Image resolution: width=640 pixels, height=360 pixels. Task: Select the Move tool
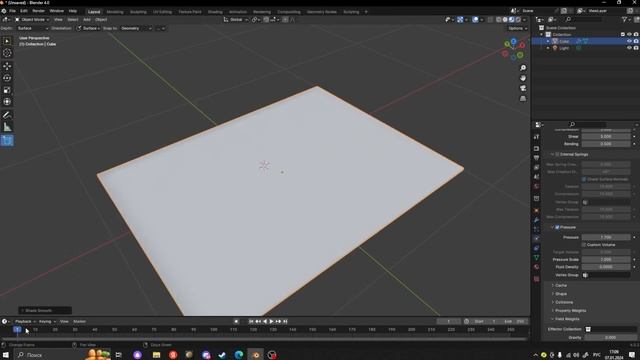pyautogui.click(x=7, y=66)
